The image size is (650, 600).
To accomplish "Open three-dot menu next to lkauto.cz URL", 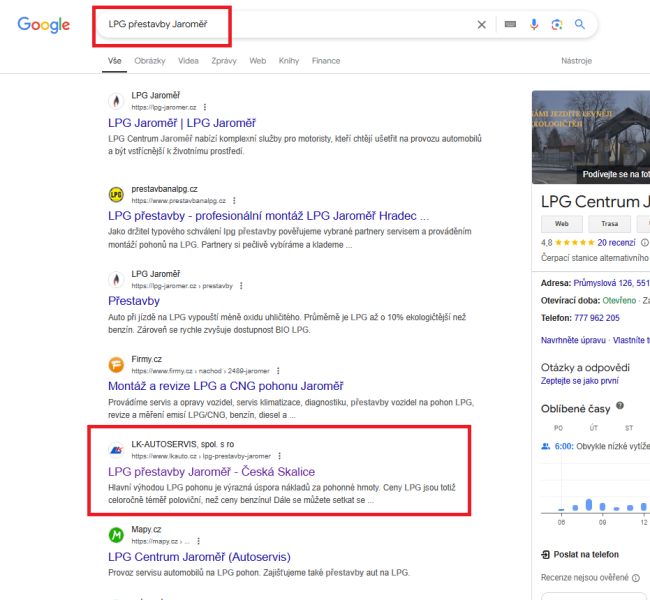I will pyautogui.click(x=279, y=456).
